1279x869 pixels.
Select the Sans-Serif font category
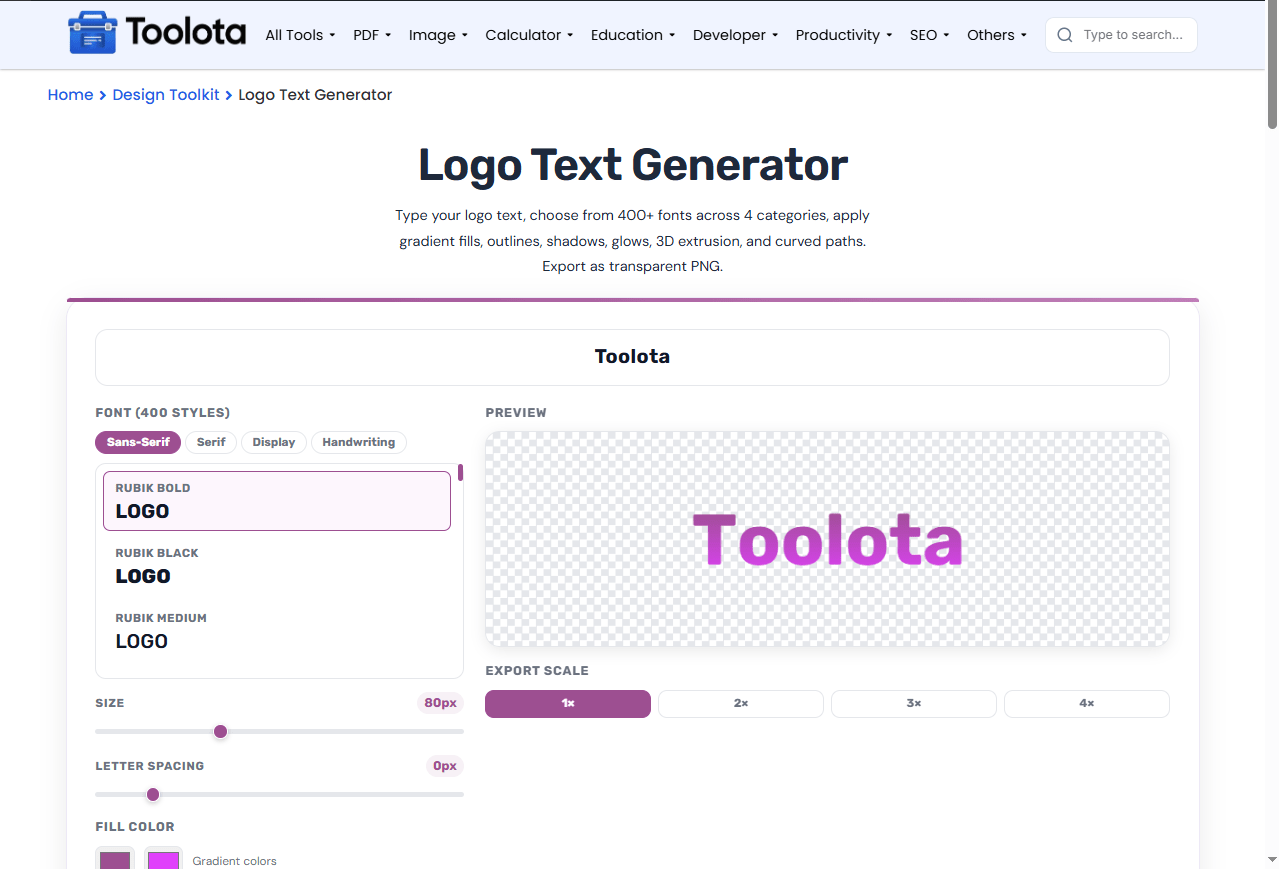pos(138,442)
